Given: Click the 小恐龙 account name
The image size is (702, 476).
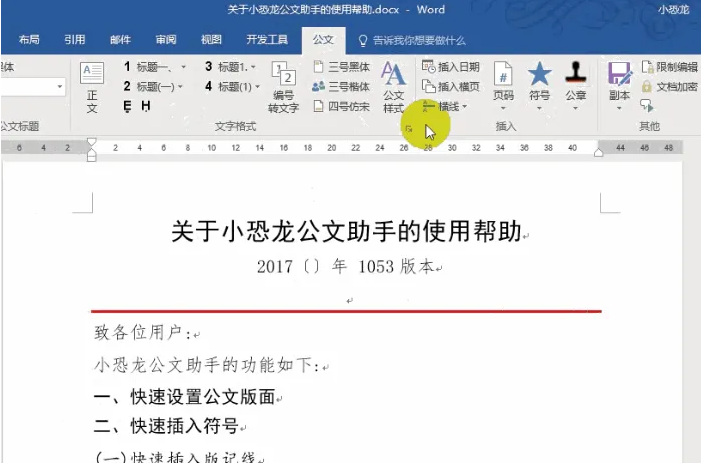Looking at the screenshot, I should pyautogui.click(x=673, y=10).
